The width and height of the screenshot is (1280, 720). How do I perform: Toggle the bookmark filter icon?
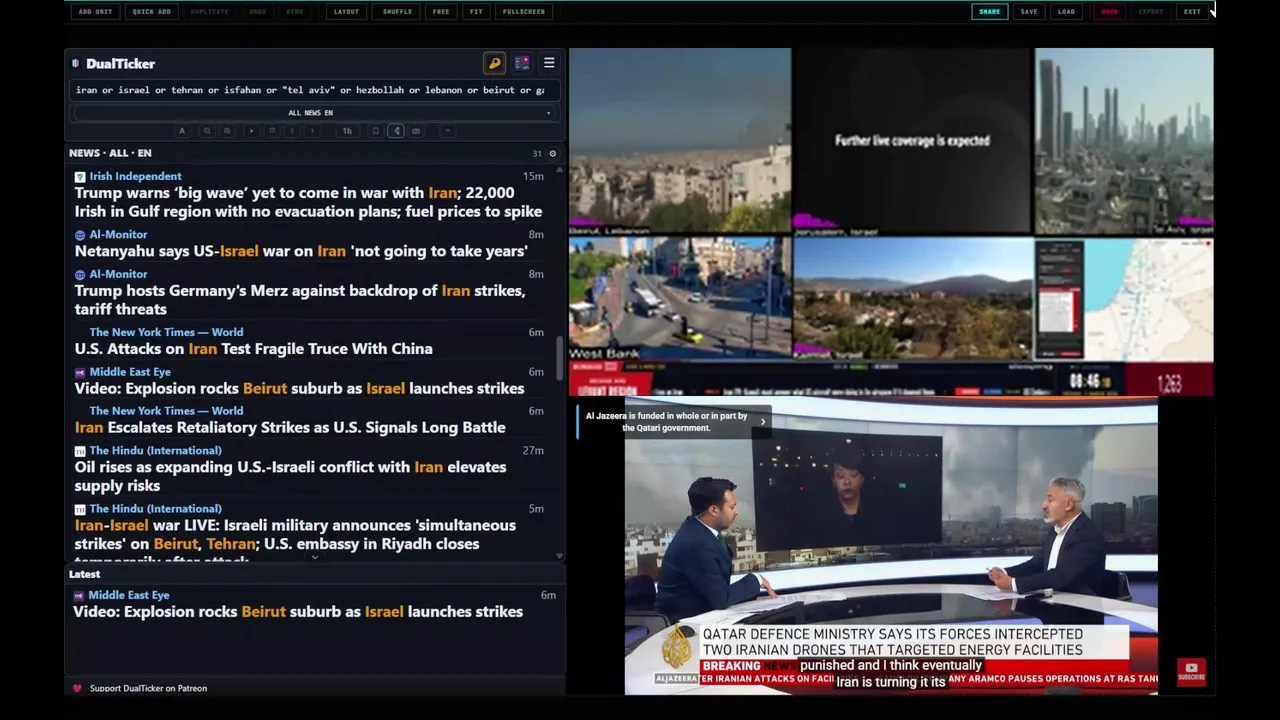click(x=376, y=131)
